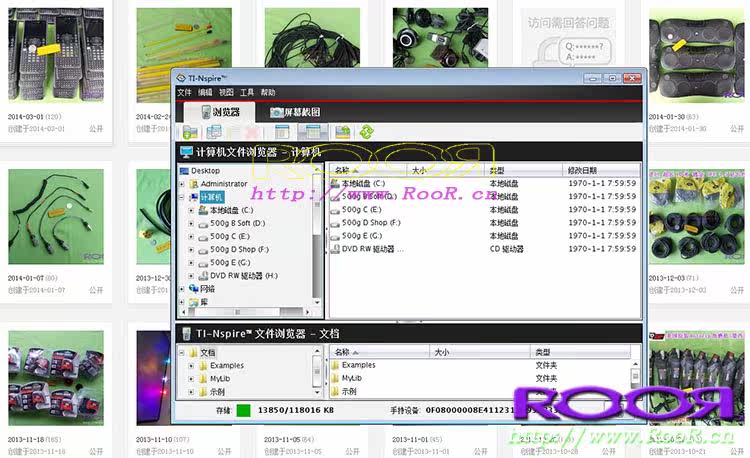
Task: Expand the Examples tree node in handheld pane
Action: (191, 366)
